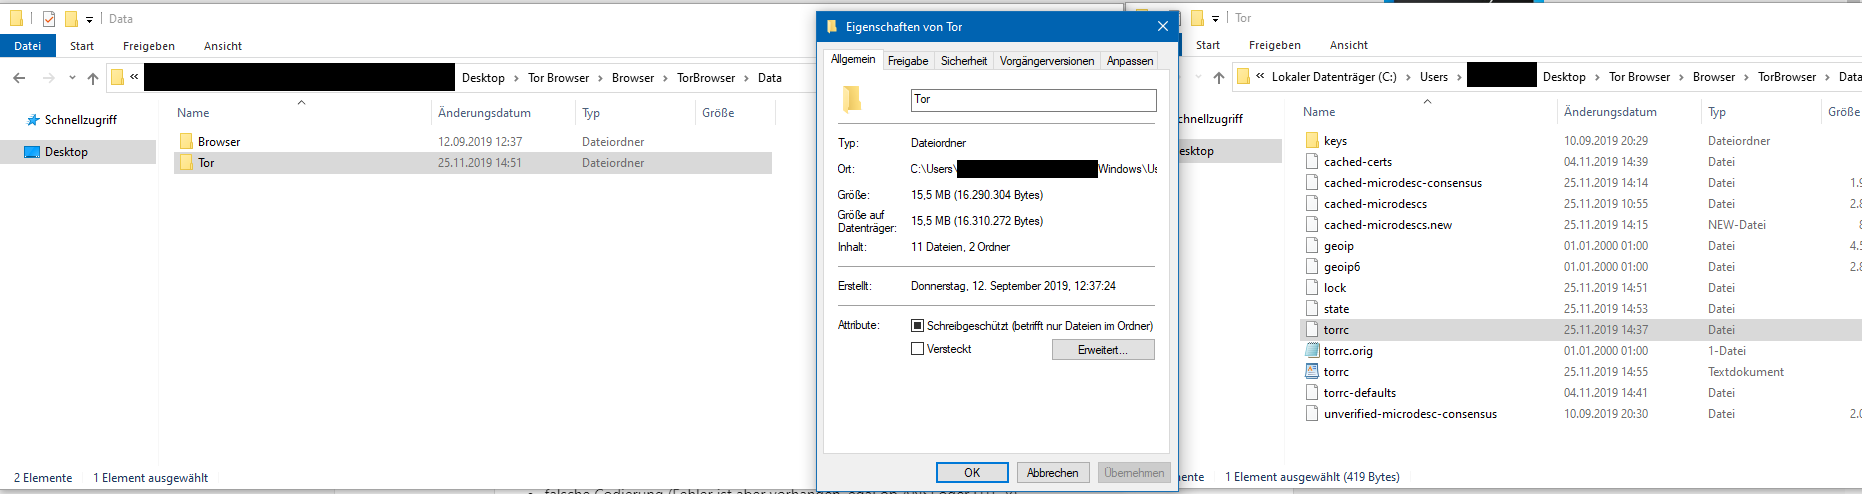Select geoip file icon
Viewport: 1862px width, 494px height.
(1312, 246)
